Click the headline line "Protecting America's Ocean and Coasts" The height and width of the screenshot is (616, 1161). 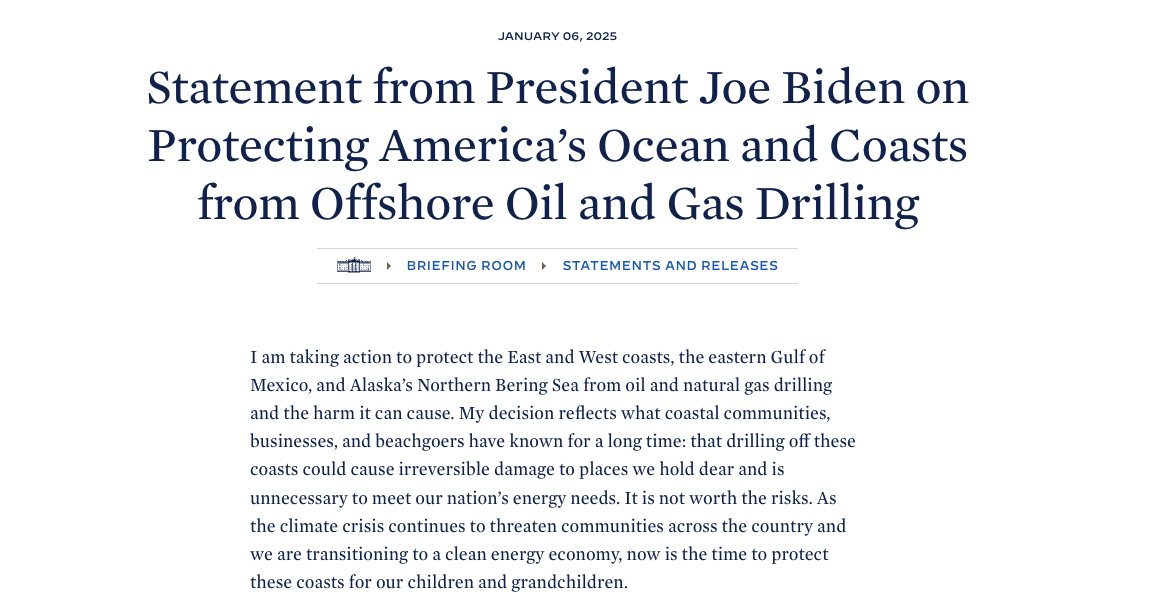(x=557, y=146)
